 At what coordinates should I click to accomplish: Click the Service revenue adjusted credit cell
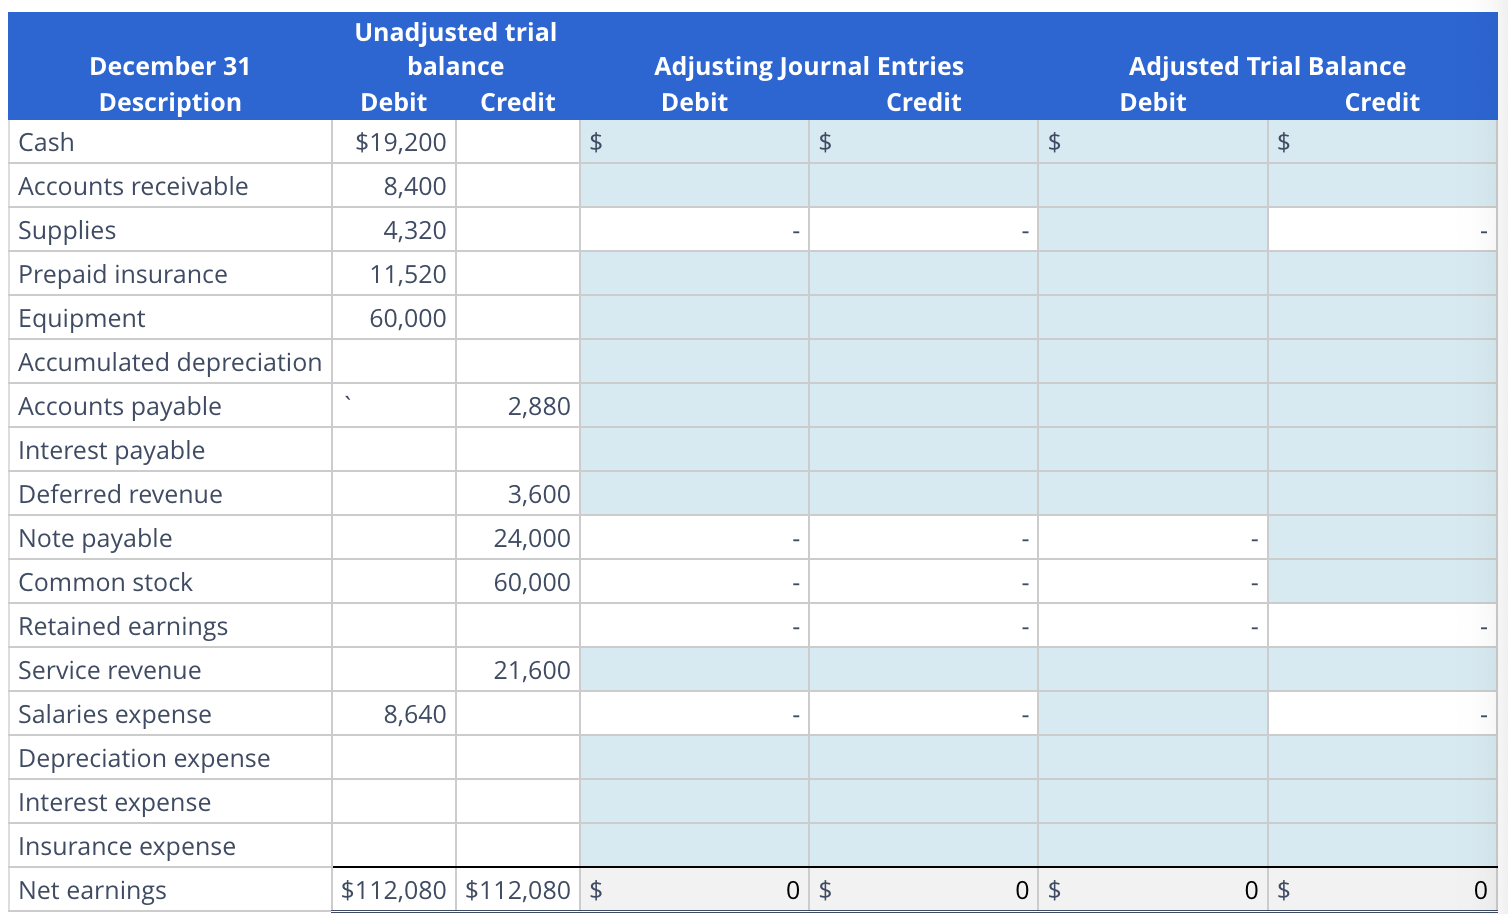(1380, 669)
